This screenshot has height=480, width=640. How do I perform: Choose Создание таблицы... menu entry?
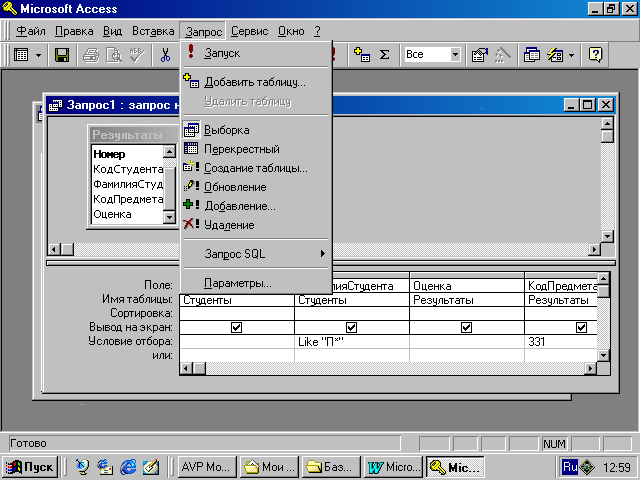[x=257, y=168]
